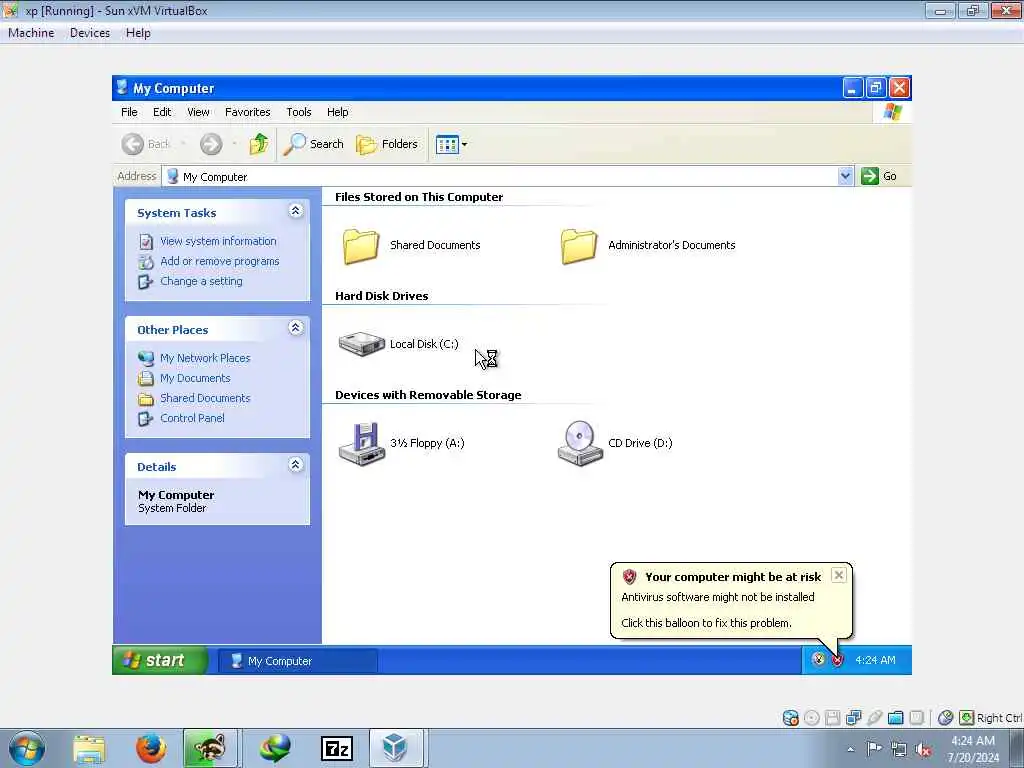Open the Shared Documents folder icon
The height and width of the screenshot is (768, 1024).
(361, 246)
